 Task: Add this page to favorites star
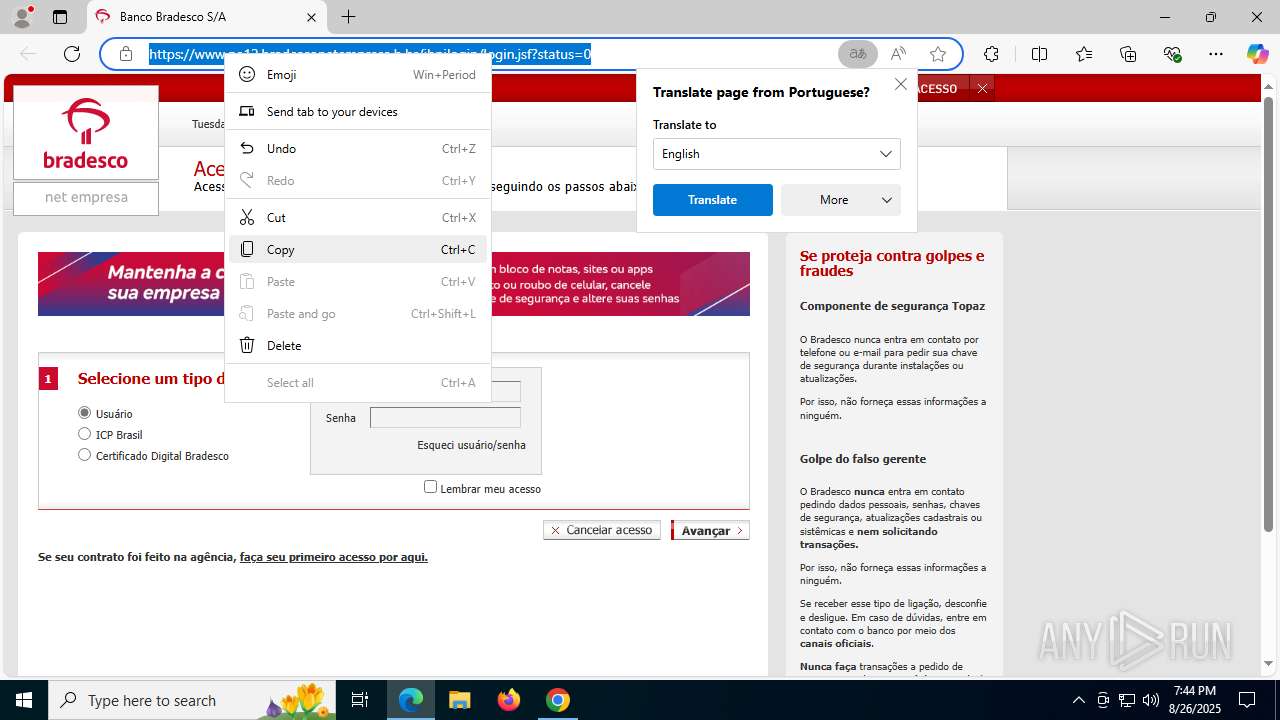pyautogui.click(x=937, y=54)
